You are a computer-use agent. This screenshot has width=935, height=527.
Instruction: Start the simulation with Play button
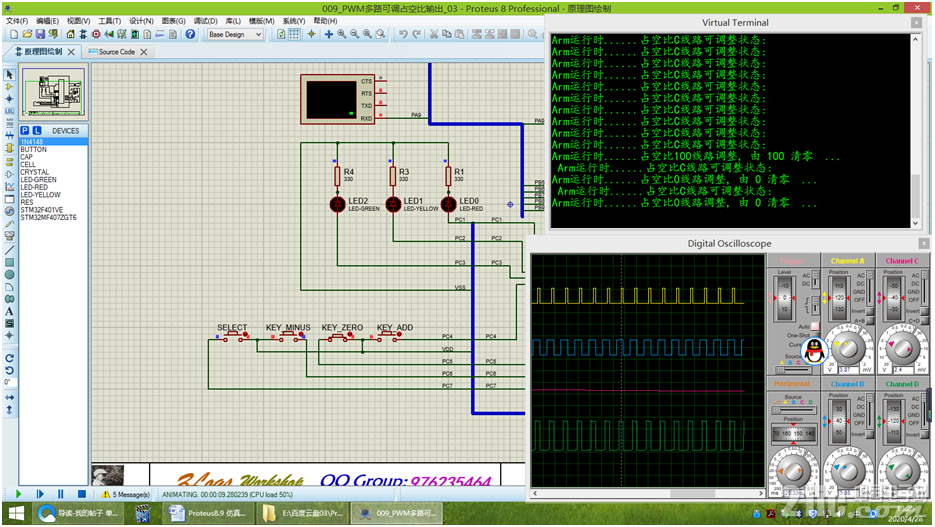[18, 494]
